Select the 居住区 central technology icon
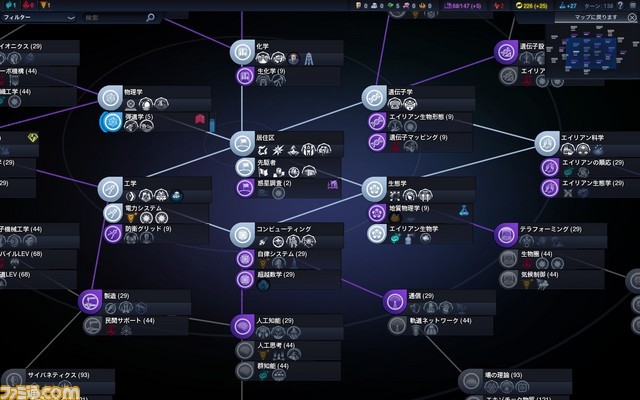This screenshot has height=400, width=640. point(243,143)
